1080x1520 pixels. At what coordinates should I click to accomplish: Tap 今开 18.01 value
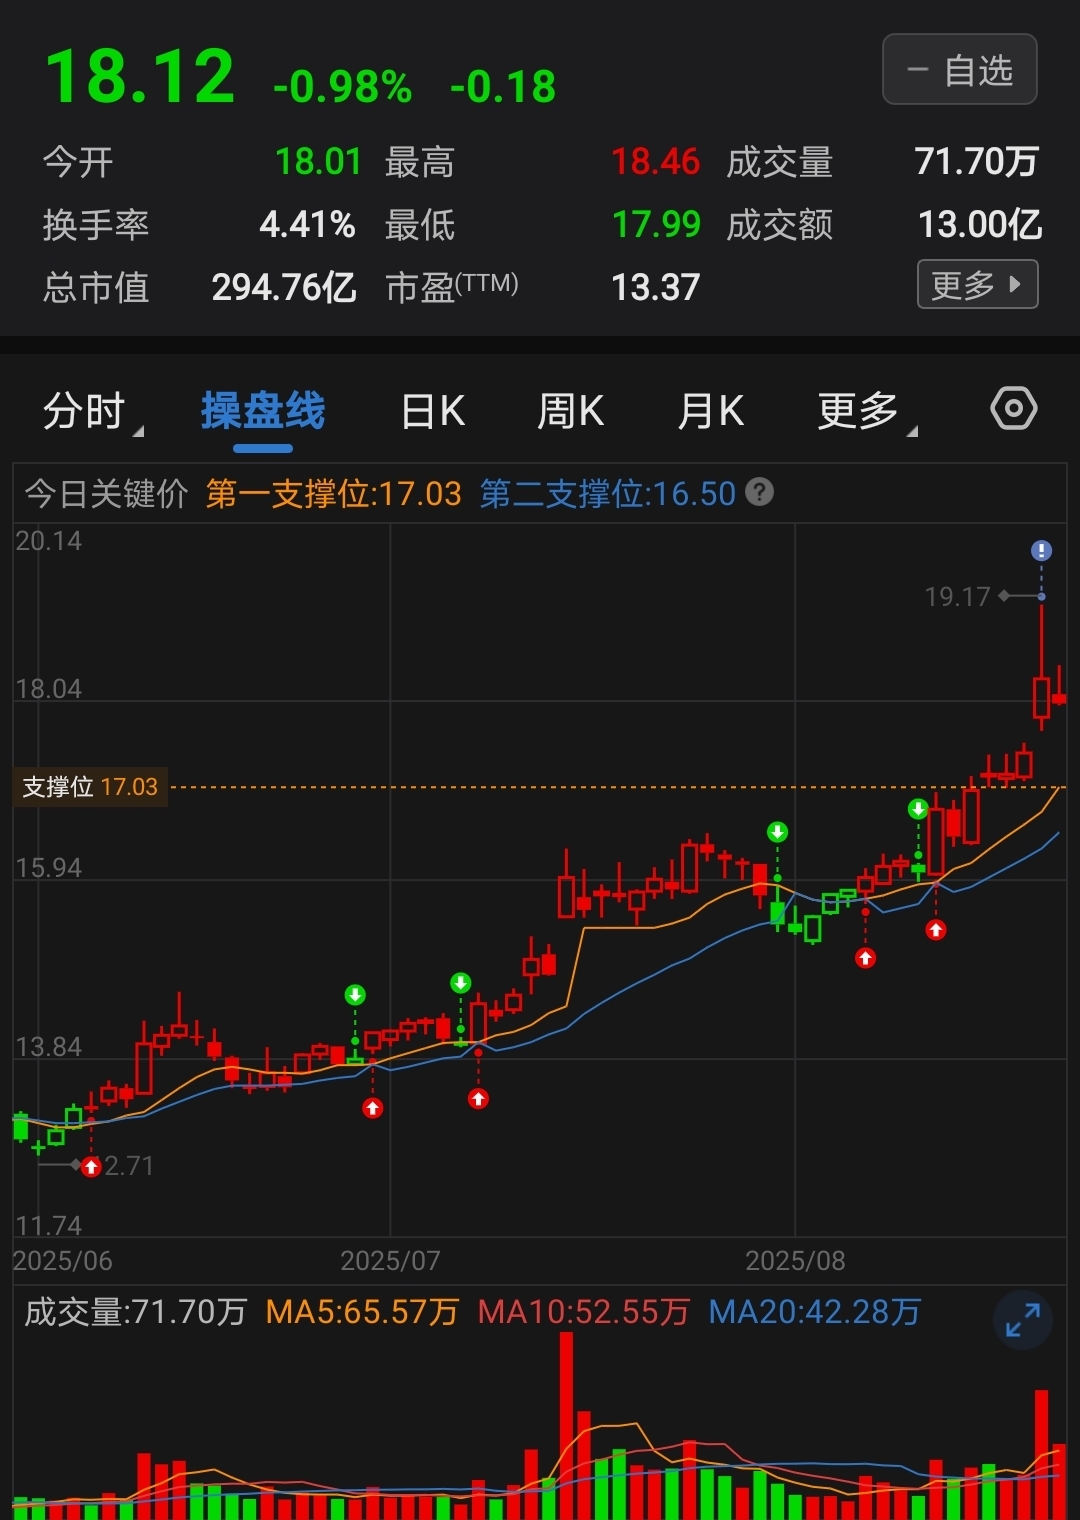(x=318, y=162)
